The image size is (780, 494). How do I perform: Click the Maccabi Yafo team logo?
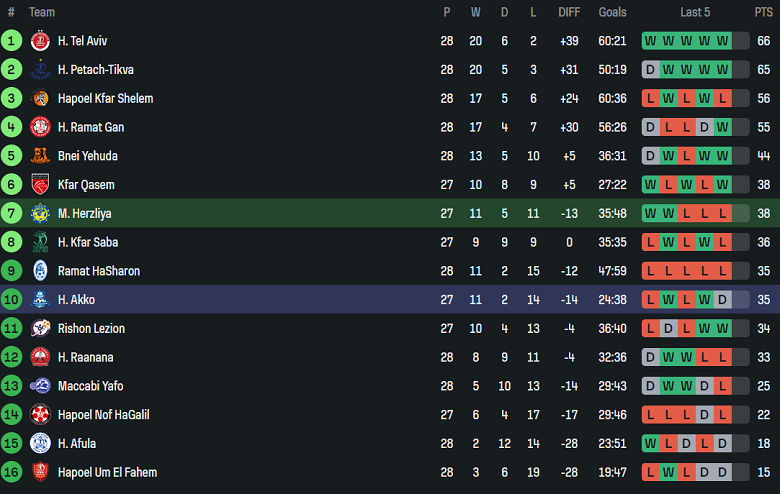(x=40, y=386)
